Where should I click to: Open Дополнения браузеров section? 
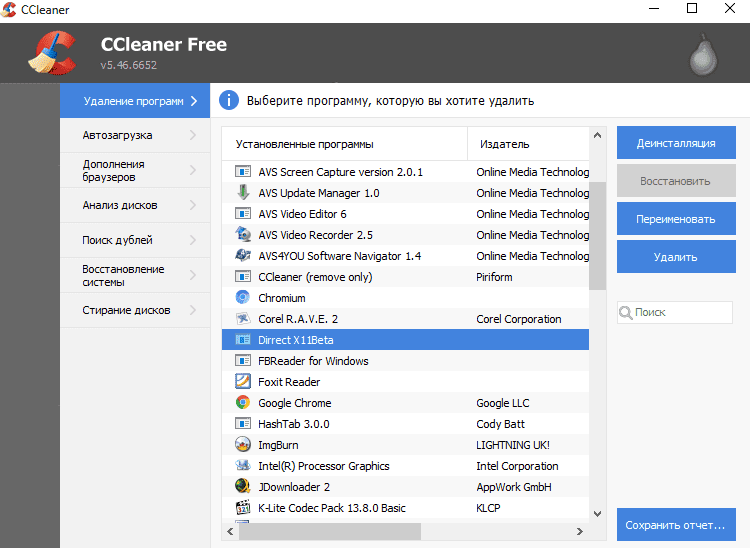click(135, 170)
